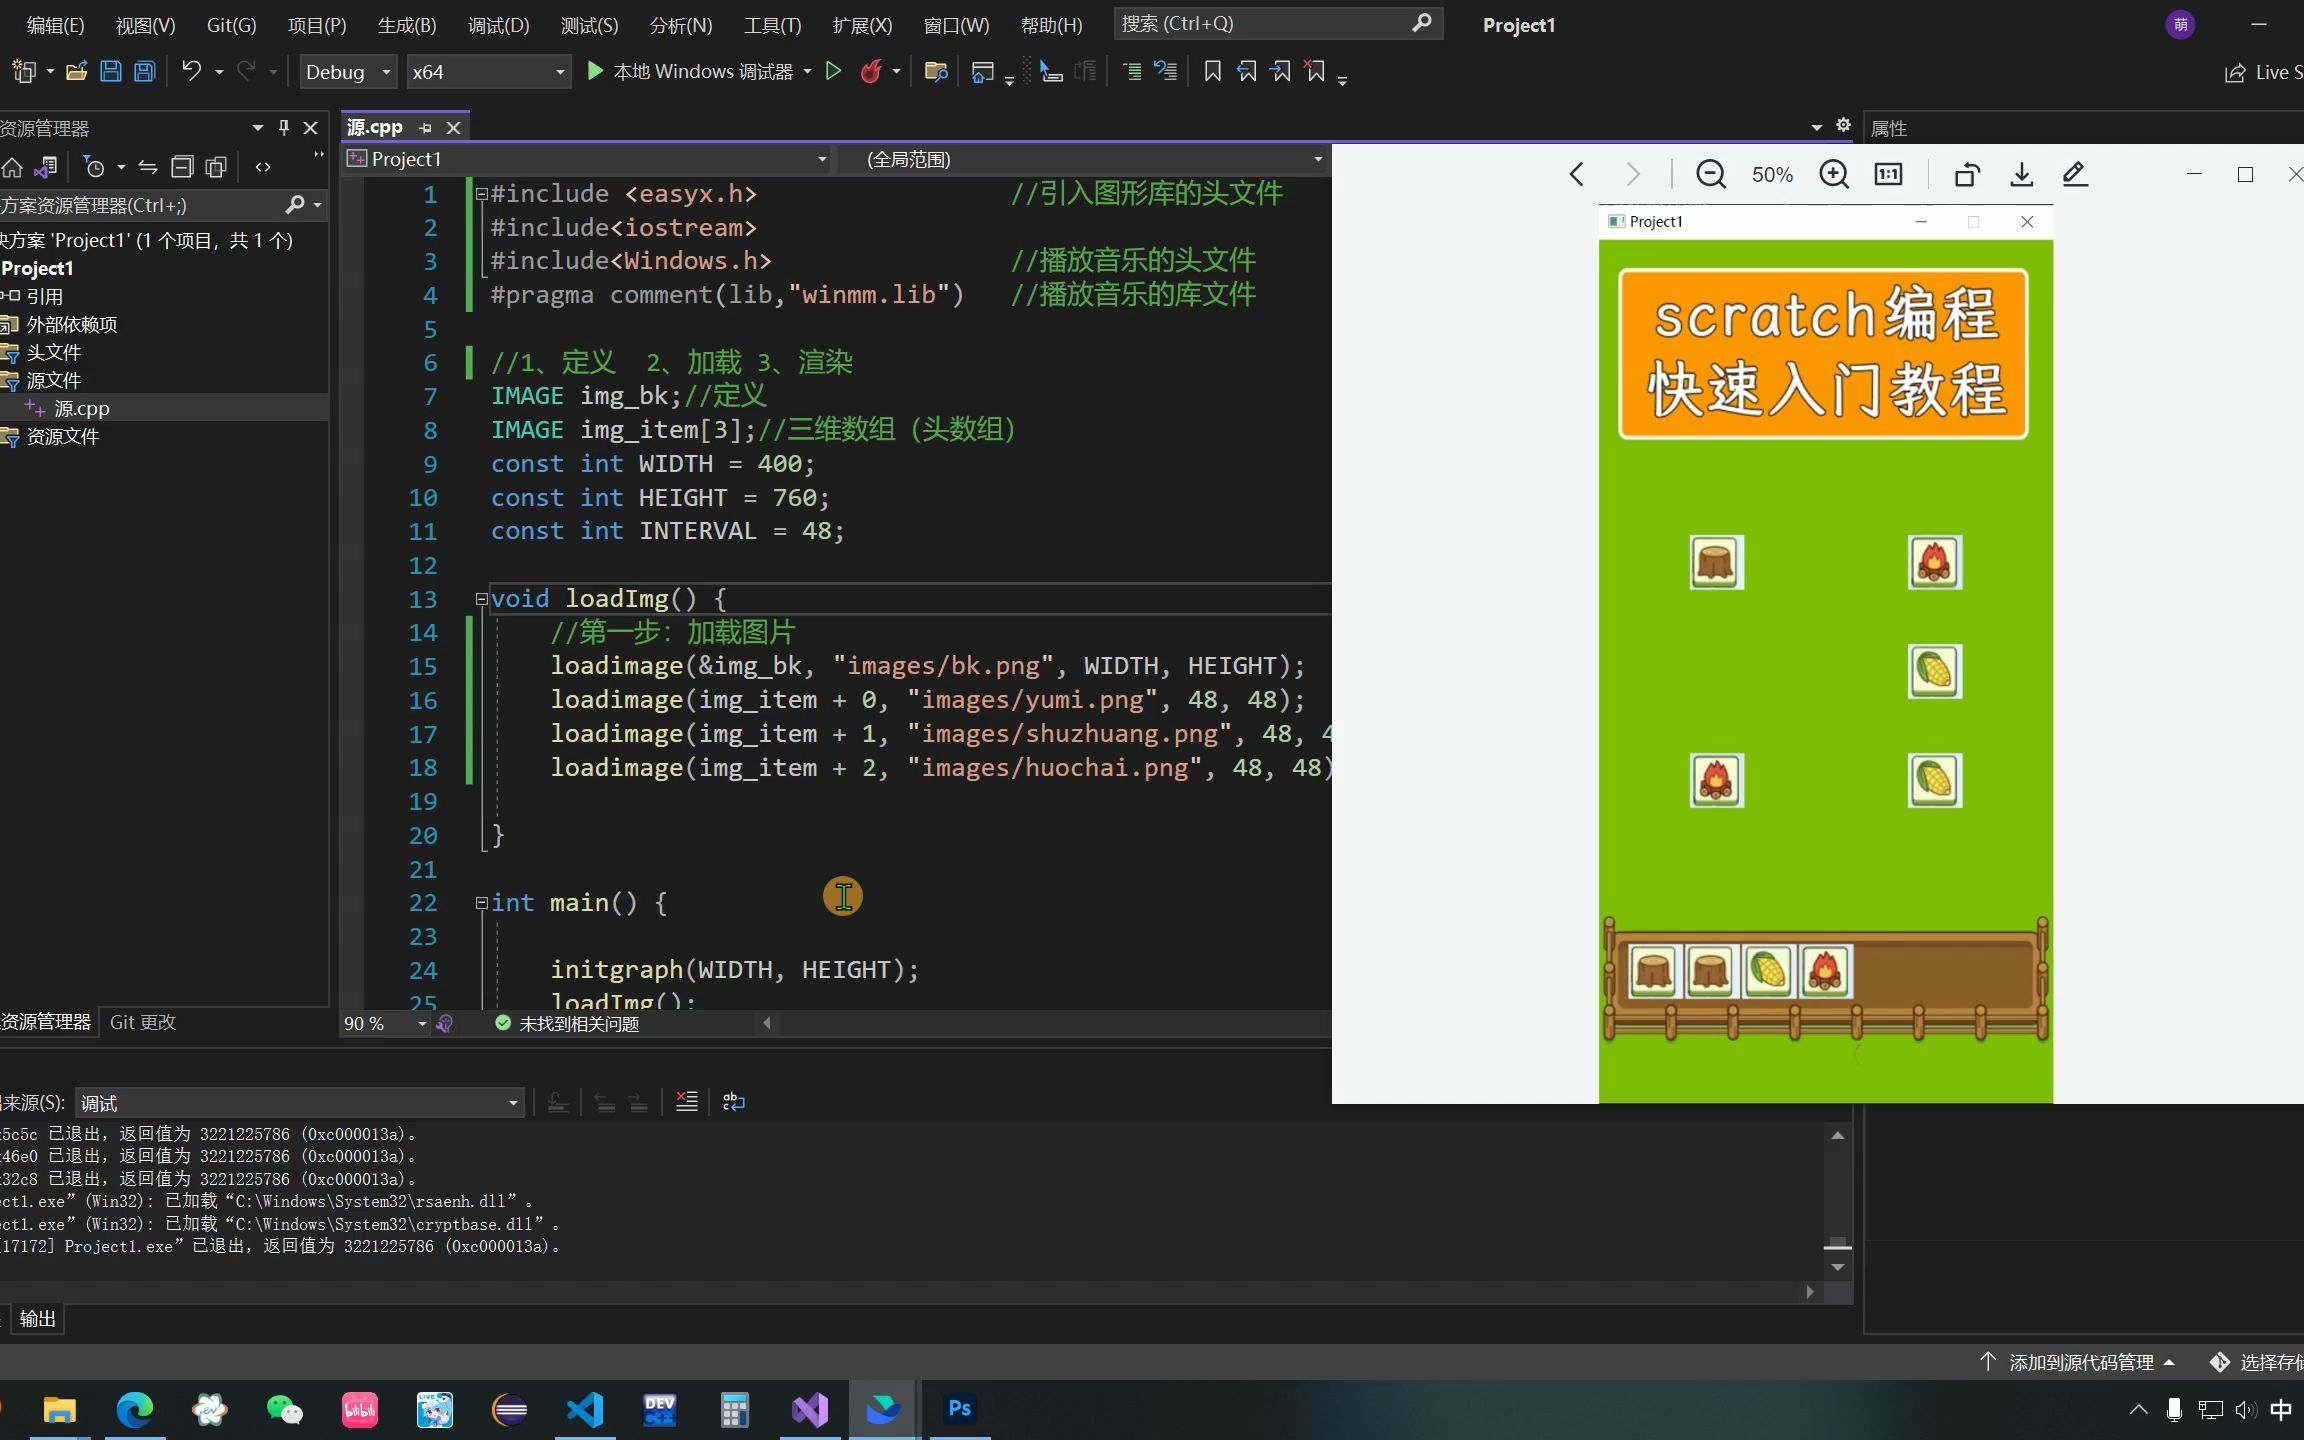Collapse the loadImg function on line 13
2304x1440 pixels.
(481, 599)
